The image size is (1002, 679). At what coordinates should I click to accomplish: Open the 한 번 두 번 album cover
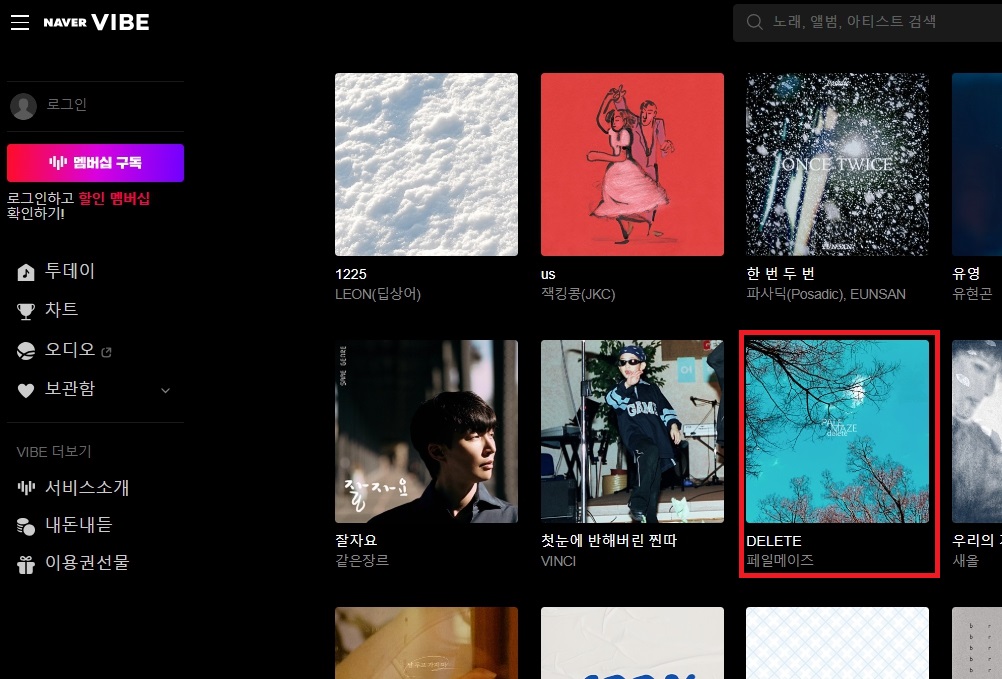click(838, 164)
